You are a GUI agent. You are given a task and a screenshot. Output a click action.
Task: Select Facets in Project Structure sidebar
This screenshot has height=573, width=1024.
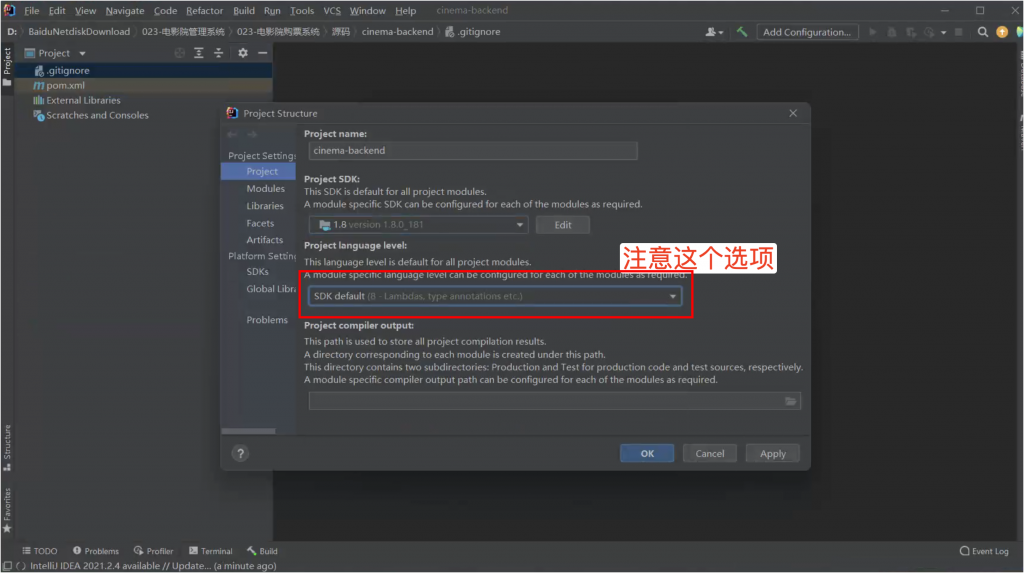pyautogui.click(x=259, y=223)
